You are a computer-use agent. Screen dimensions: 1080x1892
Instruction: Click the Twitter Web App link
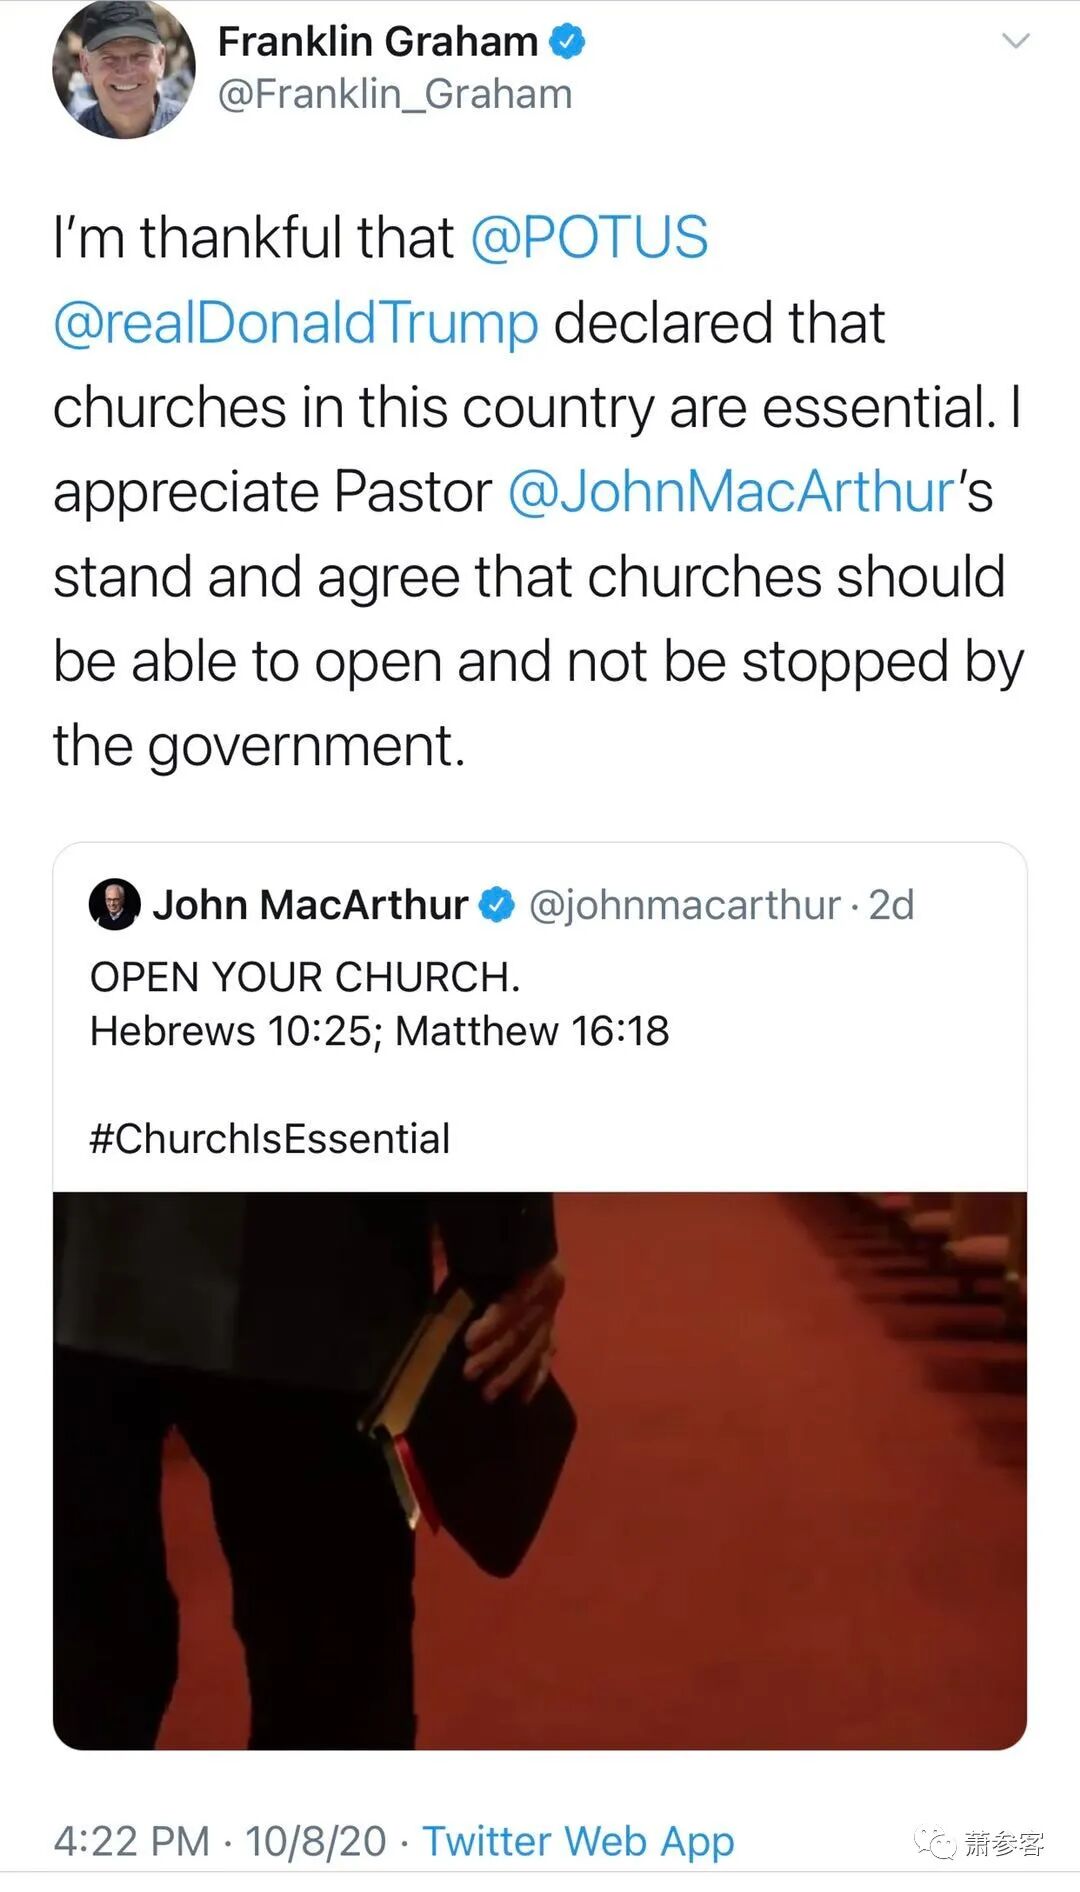578,1841
